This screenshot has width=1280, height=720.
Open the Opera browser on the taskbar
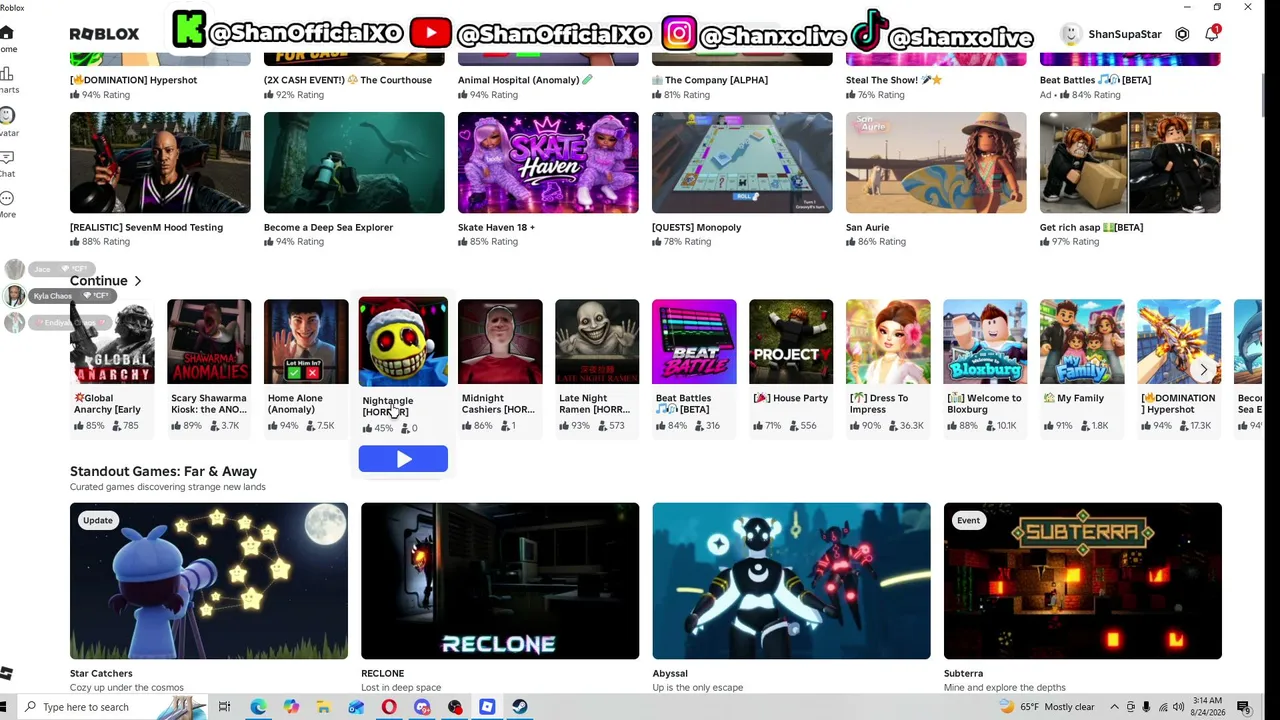click(x=389, y=707)
